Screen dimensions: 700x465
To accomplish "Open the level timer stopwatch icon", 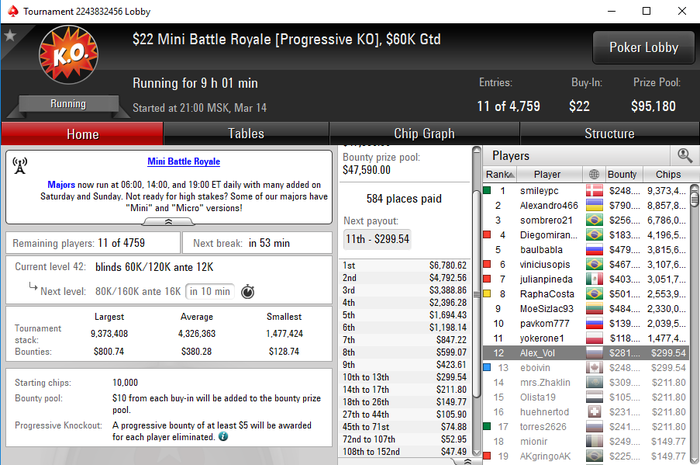I will click(248, 292).
